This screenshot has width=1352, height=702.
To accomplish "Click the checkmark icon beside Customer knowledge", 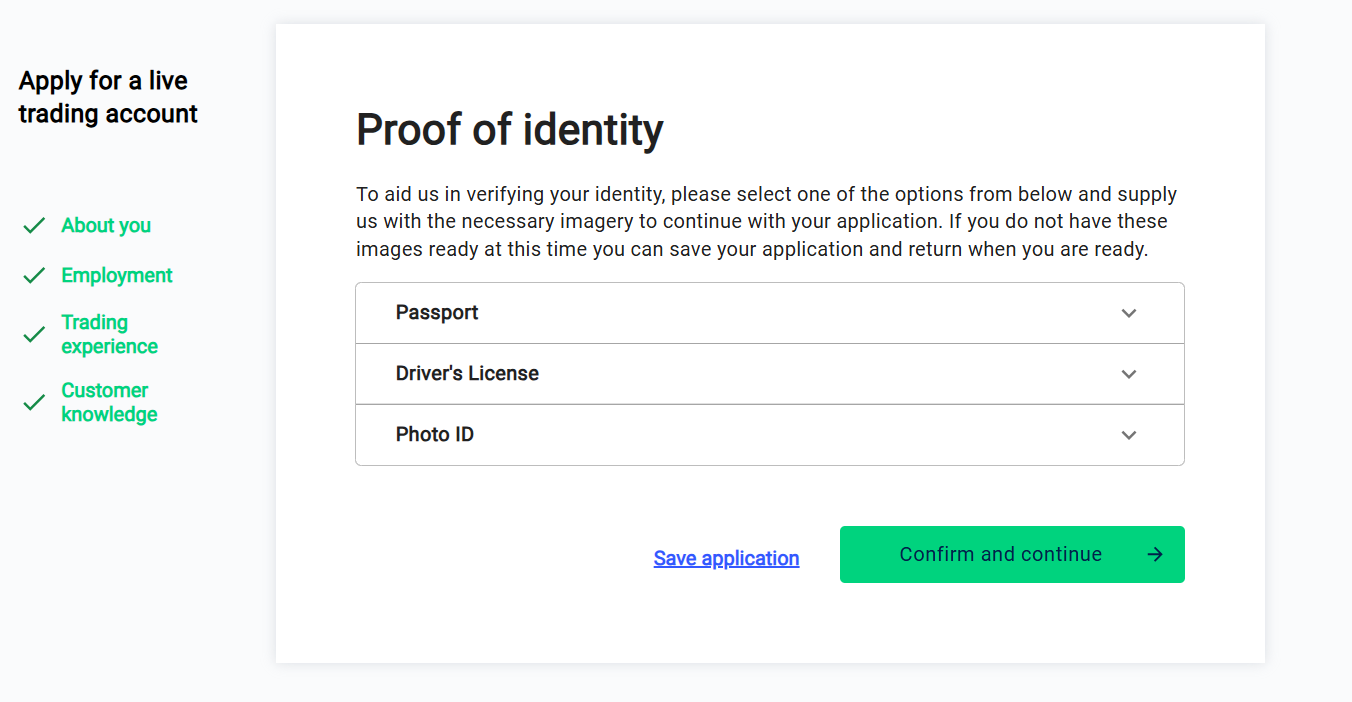I will click(34, 402).
